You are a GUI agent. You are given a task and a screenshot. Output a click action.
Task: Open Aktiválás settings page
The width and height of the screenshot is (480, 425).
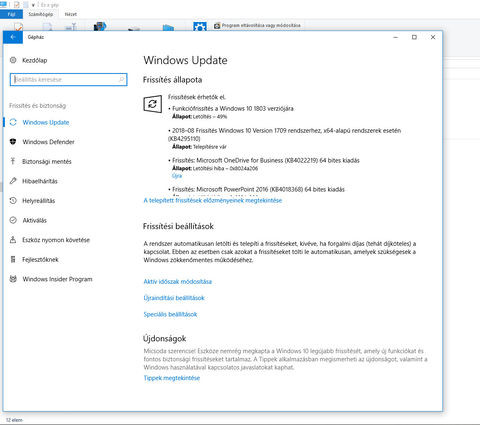tap(34, 220)
